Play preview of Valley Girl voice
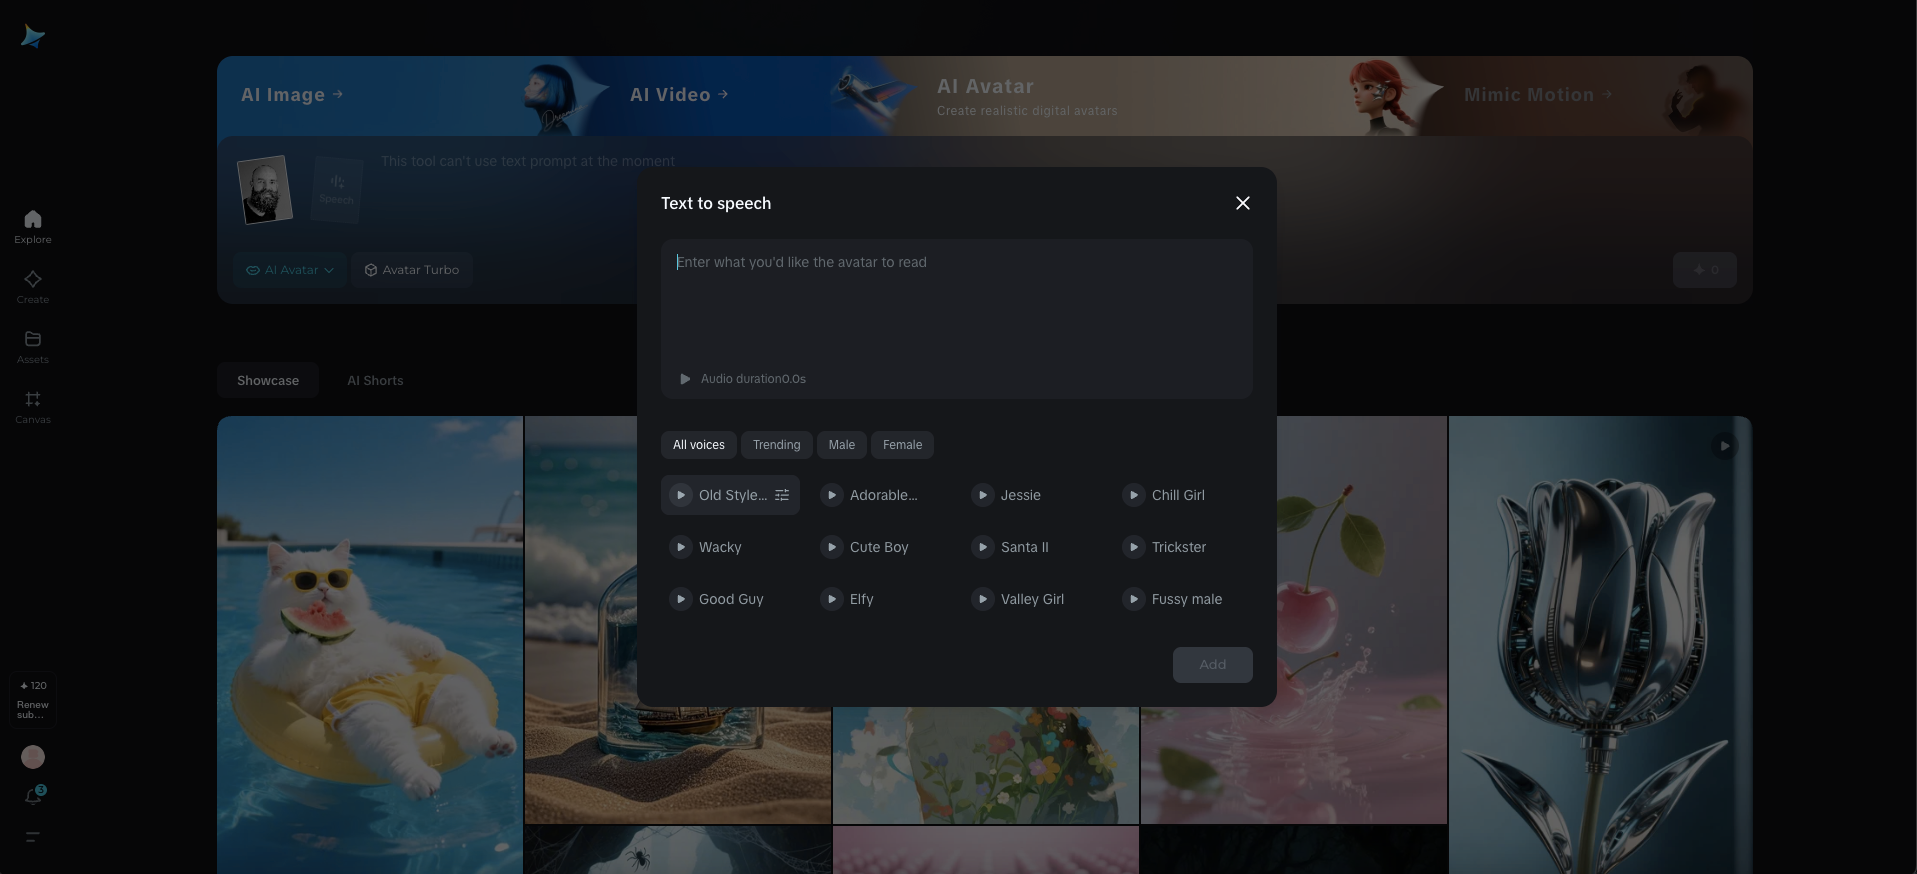 click(982, 599)
